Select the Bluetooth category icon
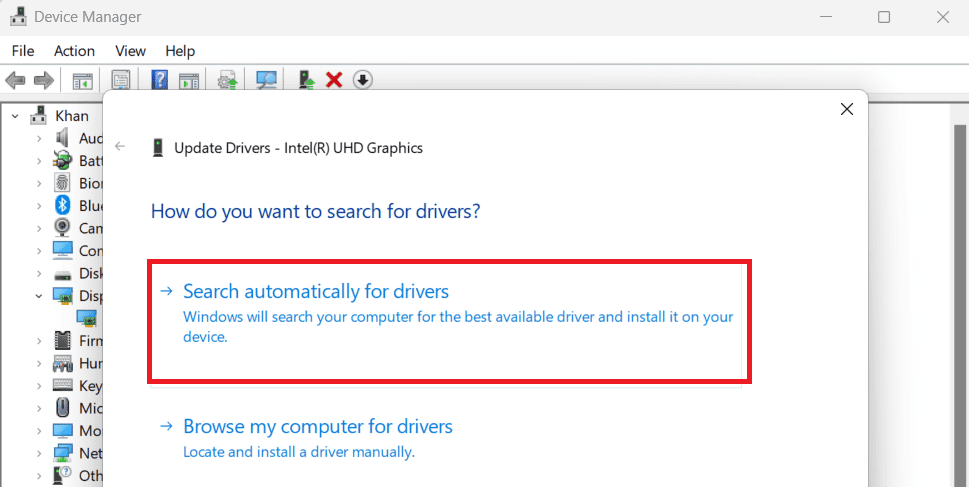The image size is (969, 487). (x=62, y=205)
